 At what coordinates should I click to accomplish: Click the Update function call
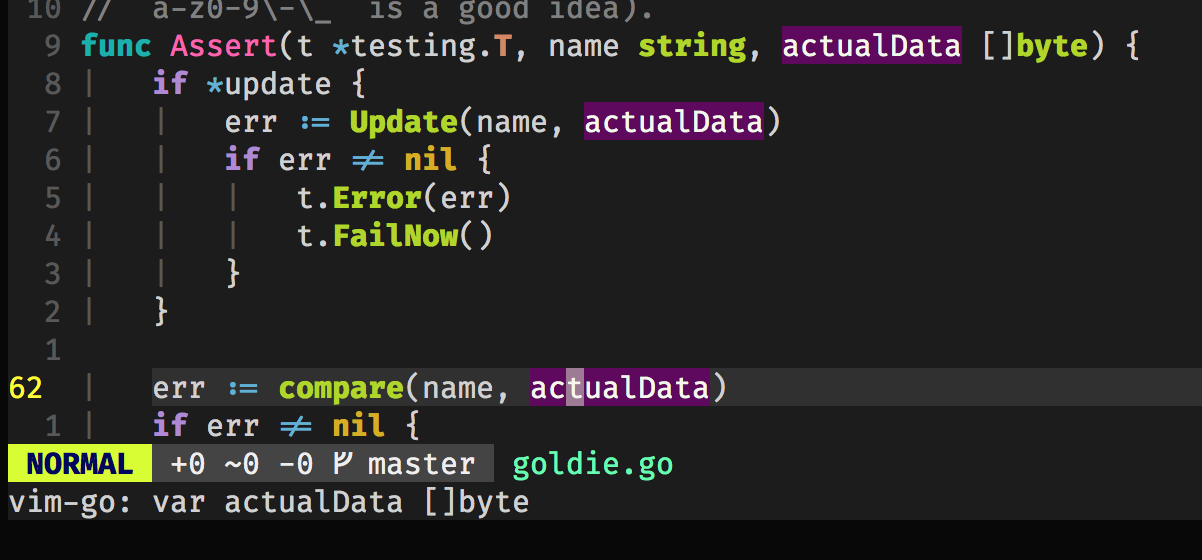(x=403, y=122)
